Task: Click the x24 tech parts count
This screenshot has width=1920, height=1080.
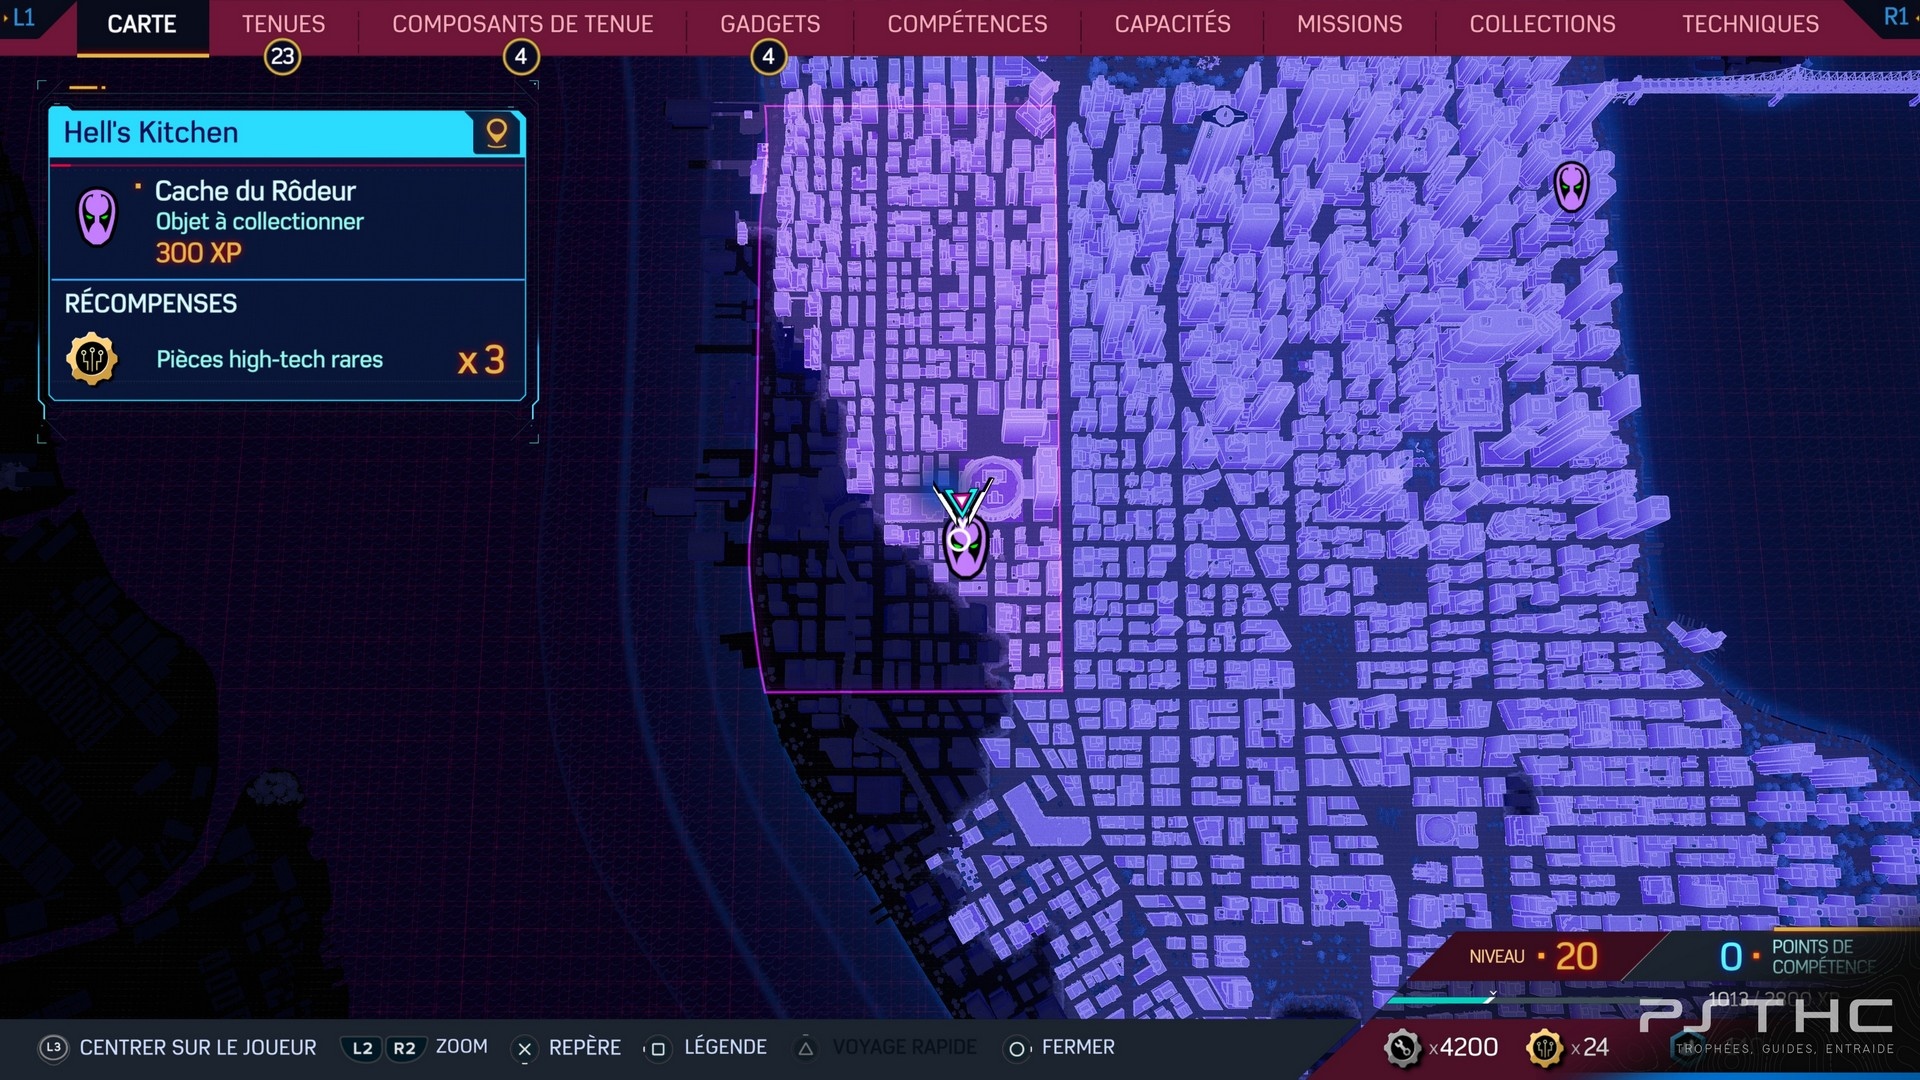Action: coord(1590,1047)
